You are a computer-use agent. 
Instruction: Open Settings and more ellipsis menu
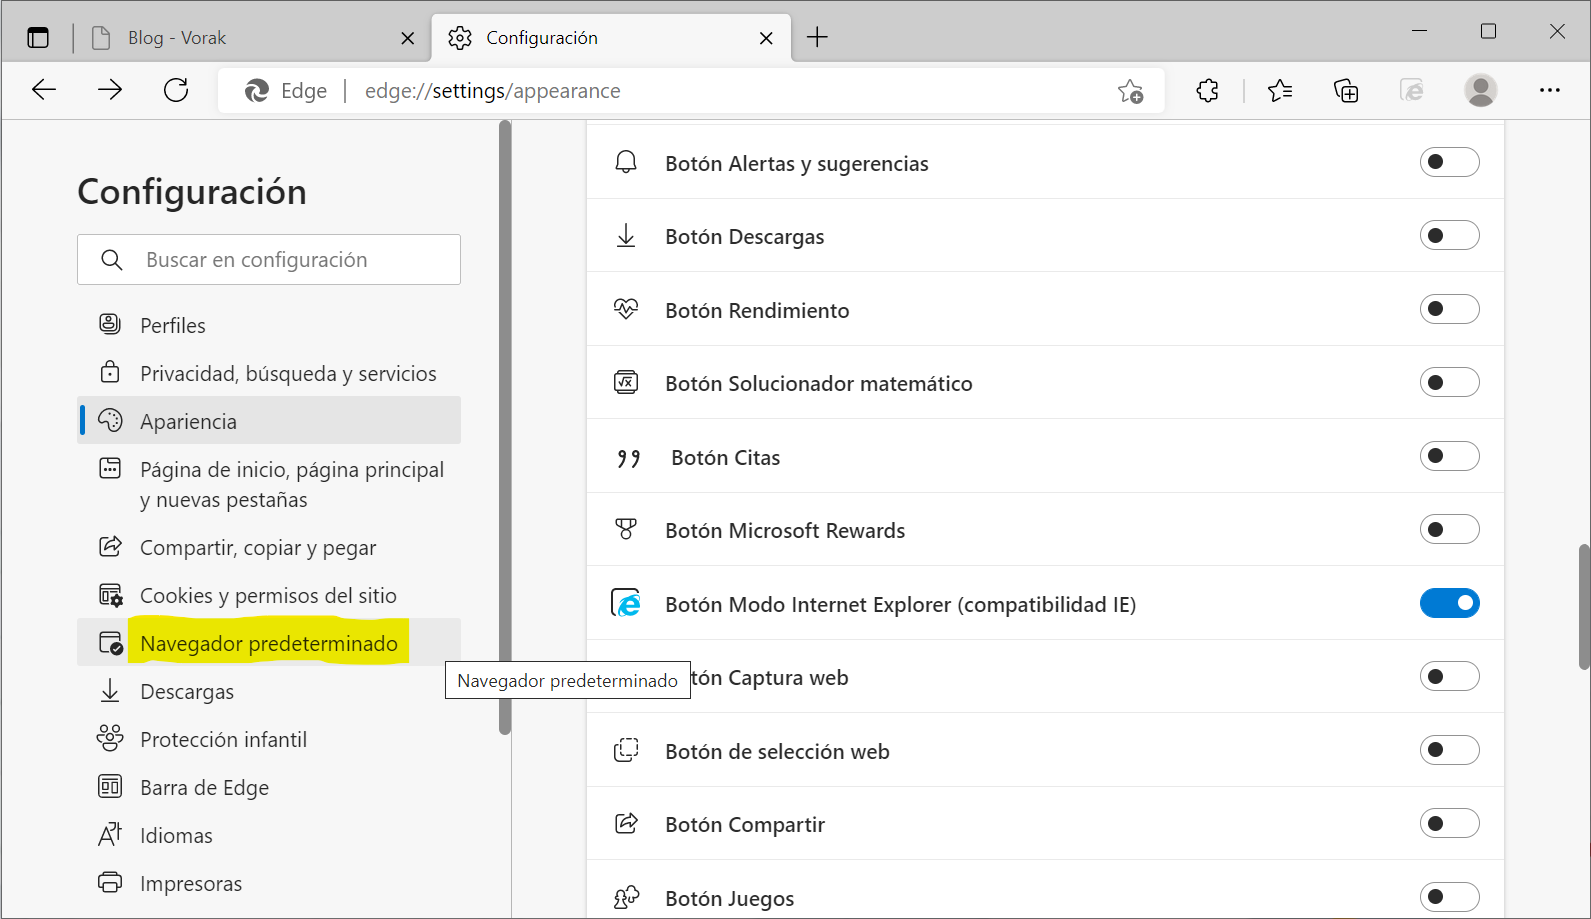tap(1549, 91)
